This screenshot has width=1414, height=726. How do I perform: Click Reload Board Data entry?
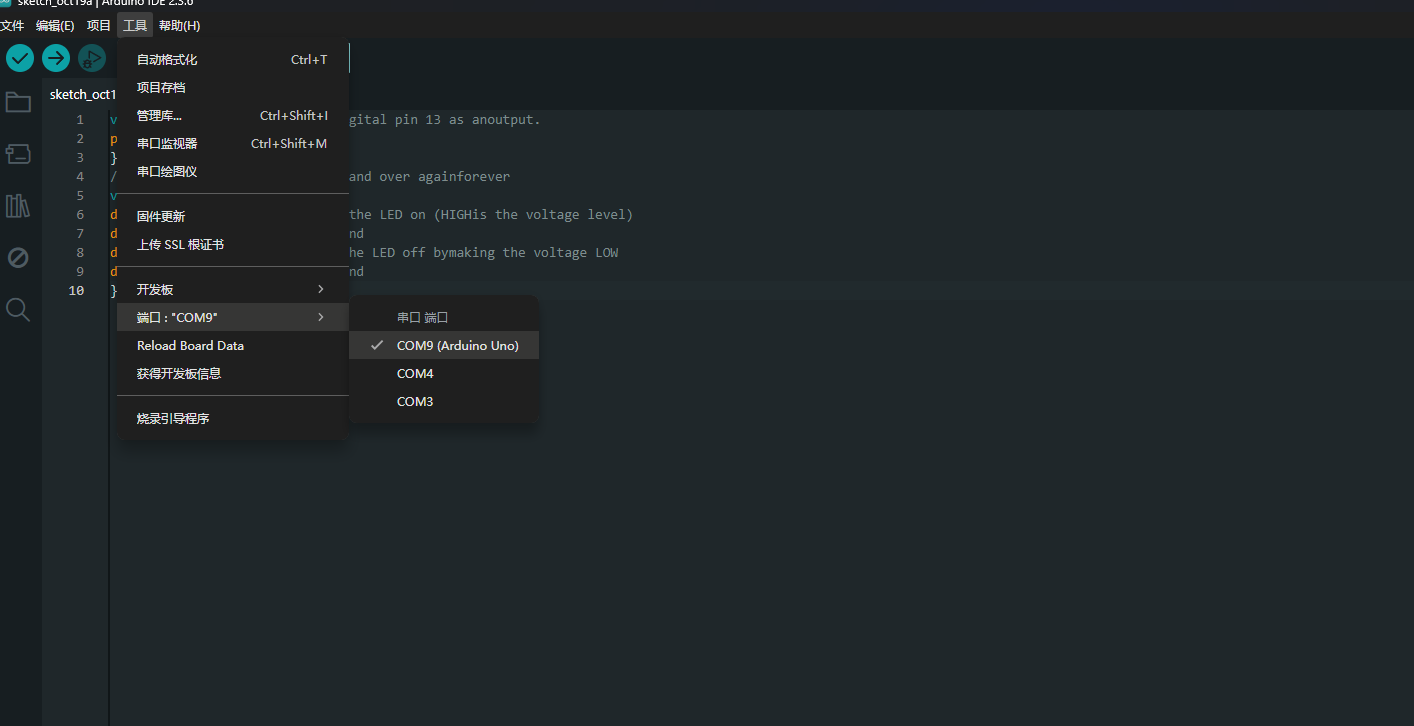233,345
